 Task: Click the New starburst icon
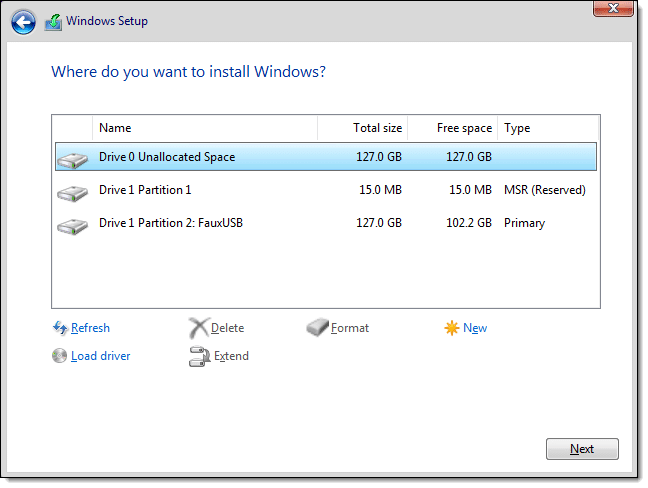(x=452, y=328)
